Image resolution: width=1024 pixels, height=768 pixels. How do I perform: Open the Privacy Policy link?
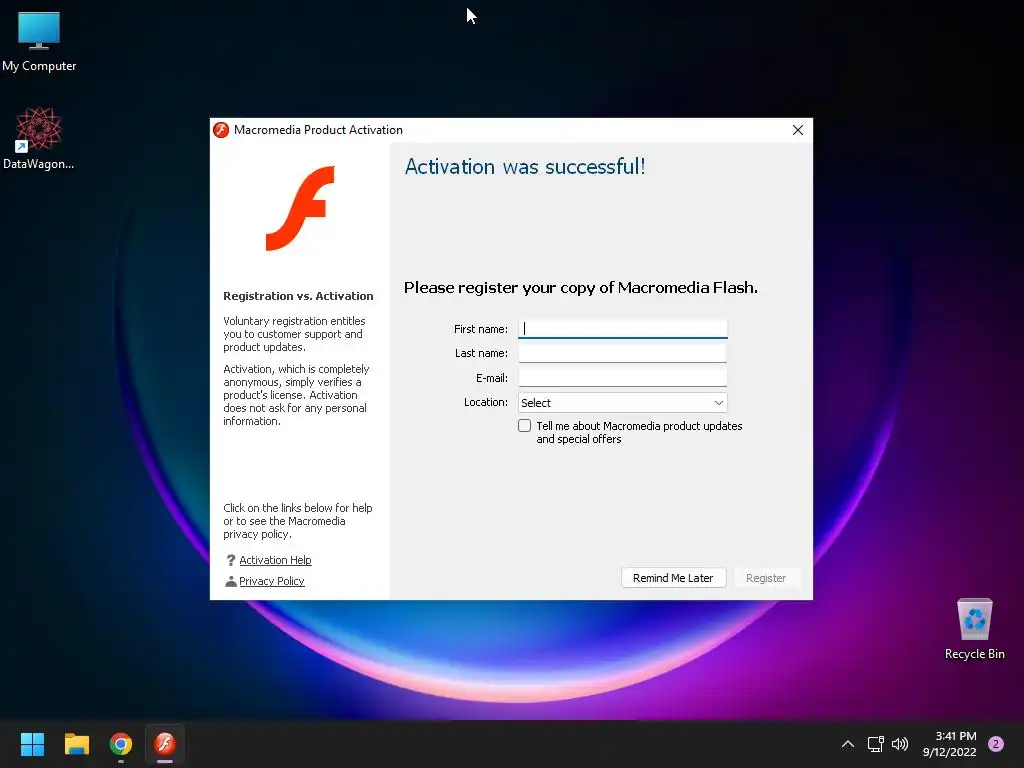[x=272, y=581]
